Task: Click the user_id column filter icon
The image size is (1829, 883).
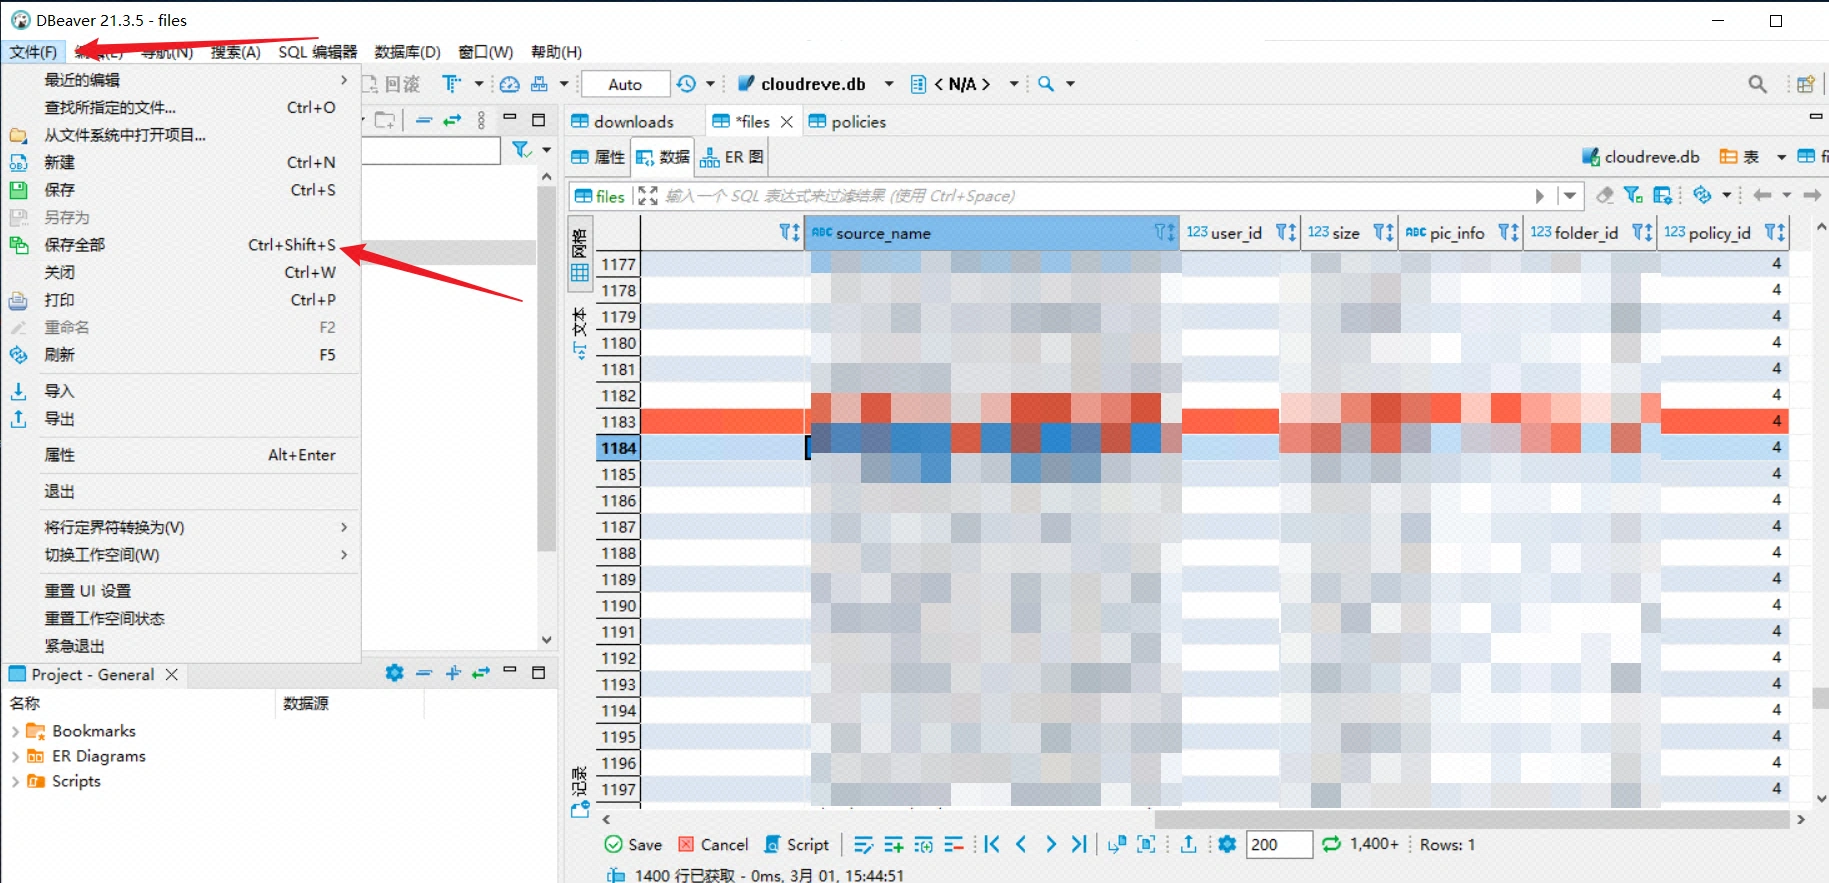Action: coord(1286,233)
